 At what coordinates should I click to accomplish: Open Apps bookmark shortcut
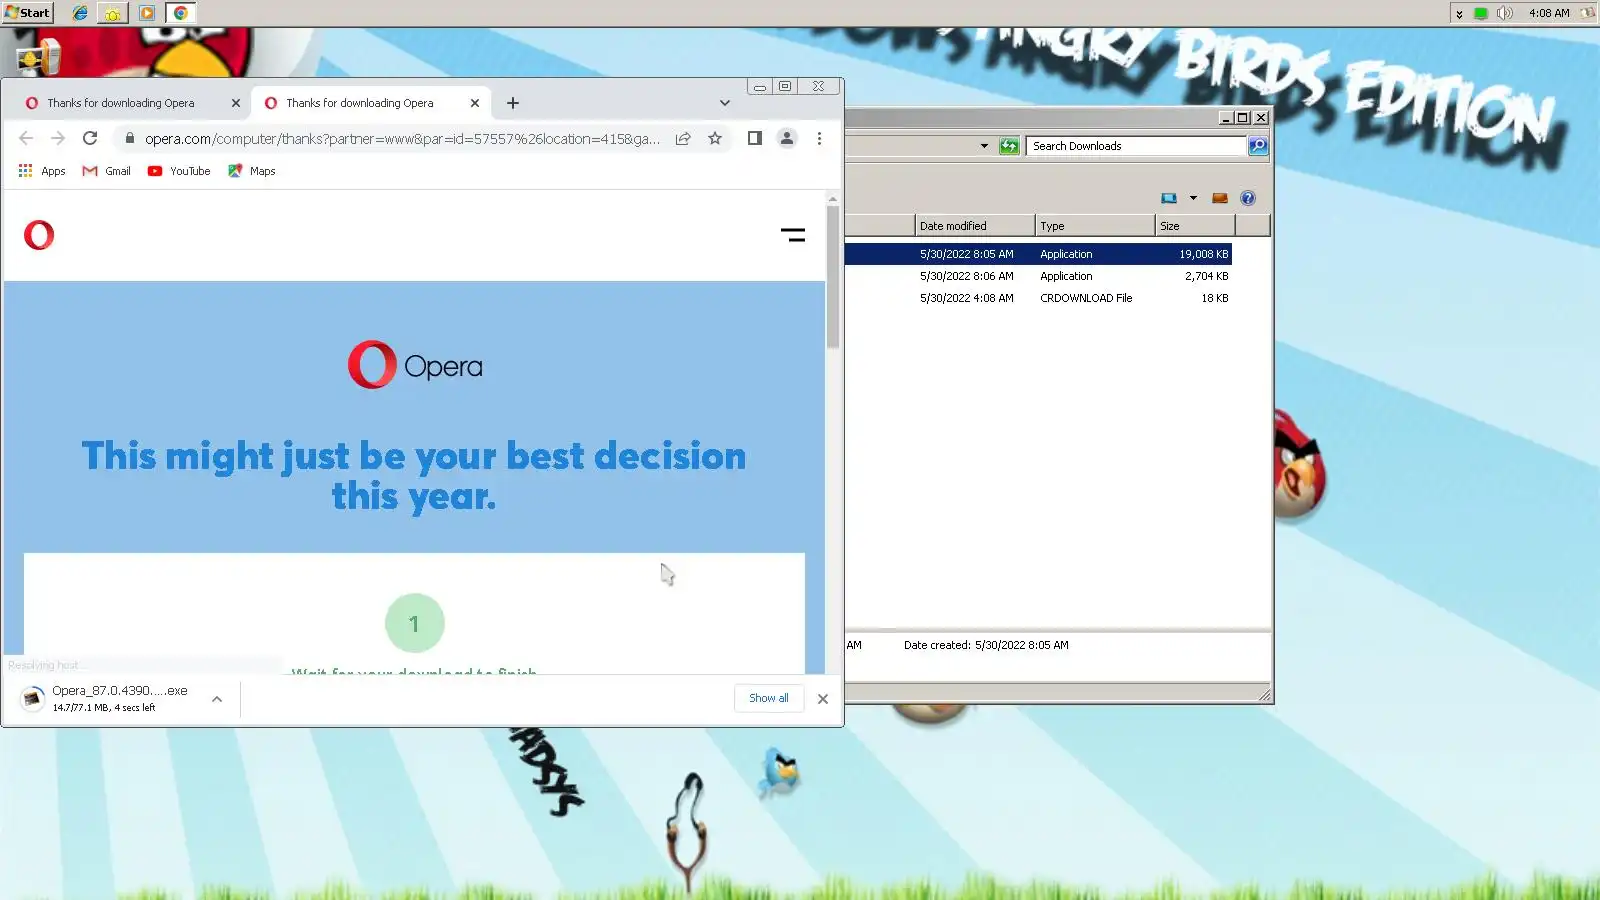[42, 171]
